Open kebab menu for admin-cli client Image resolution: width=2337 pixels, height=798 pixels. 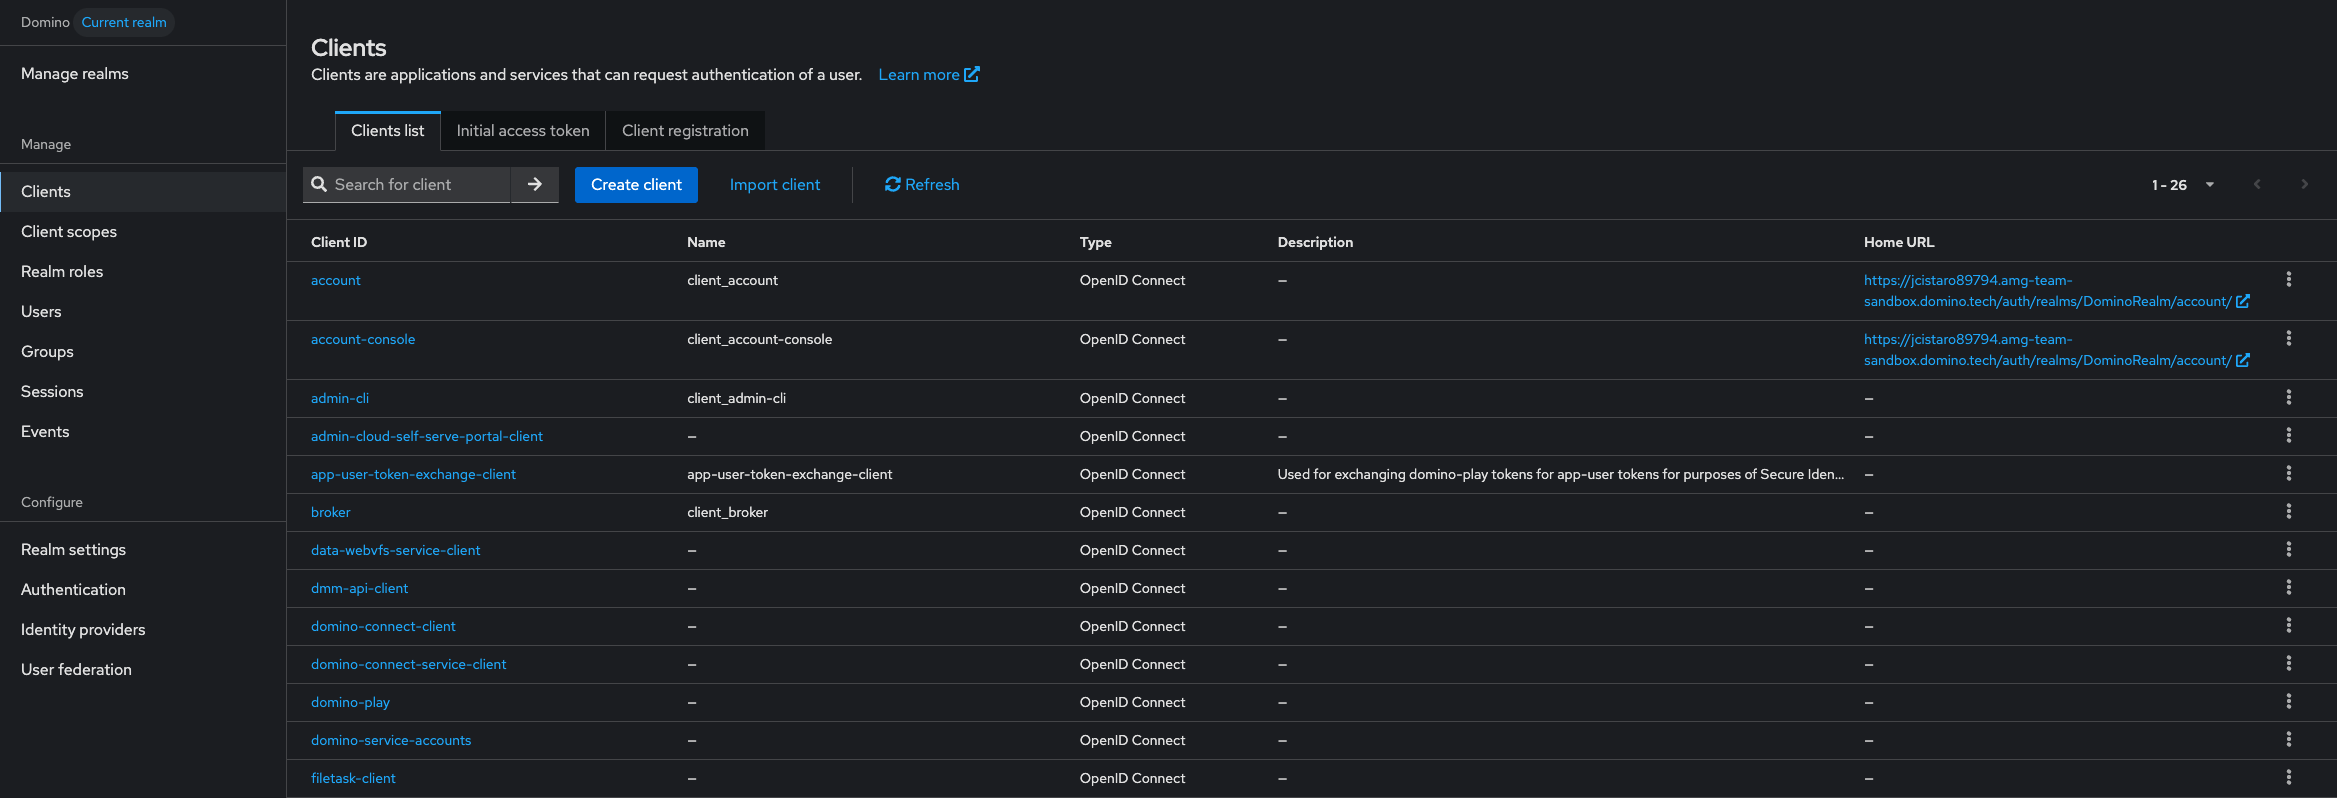click(2288, 397)
